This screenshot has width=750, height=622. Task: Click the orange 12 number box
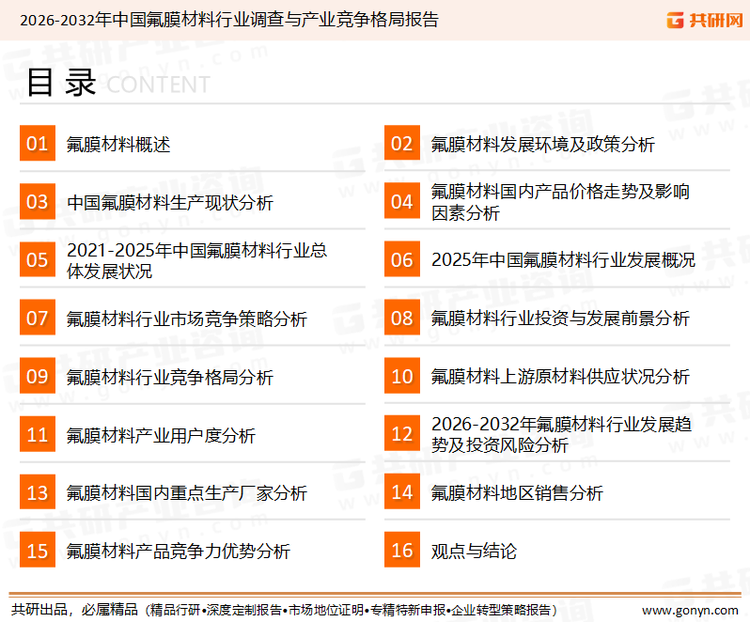pyautogui.click(x=402, y=434)
